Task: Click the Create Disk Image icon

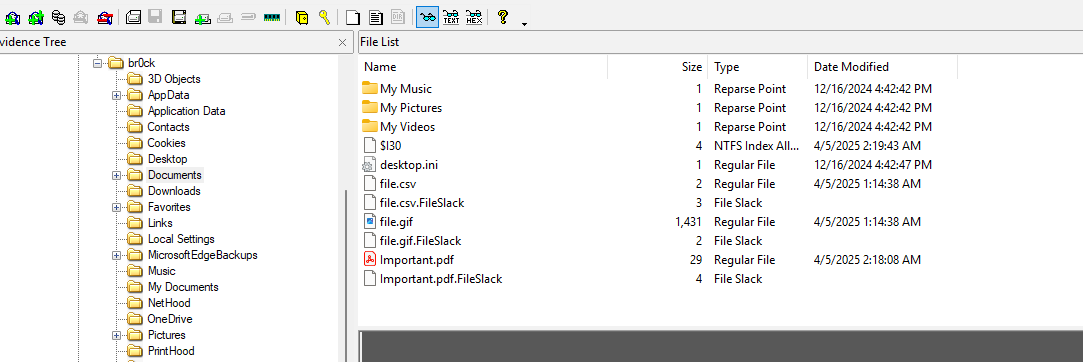Action: (133, 17)
